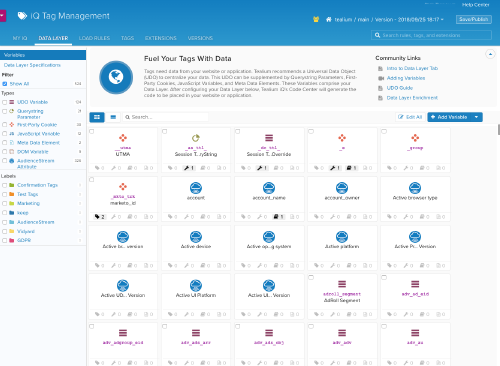Click the yellow notification bell icon
Screen dimensions: 500x366
(x=316, y=19)
